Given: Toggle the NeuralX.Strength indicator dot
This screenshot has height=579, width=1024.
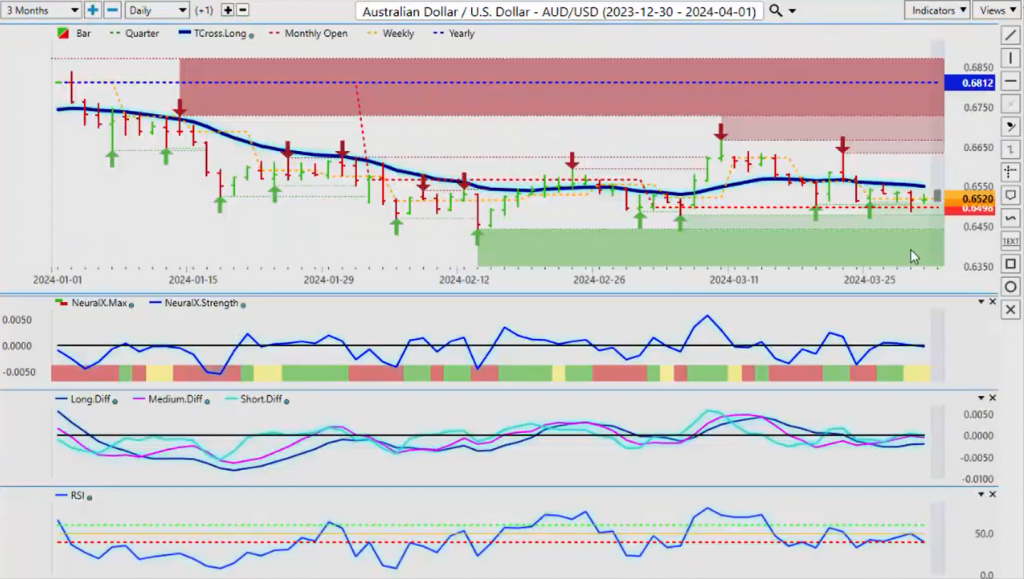Looking at the screenshot, I should click(243, 304).
